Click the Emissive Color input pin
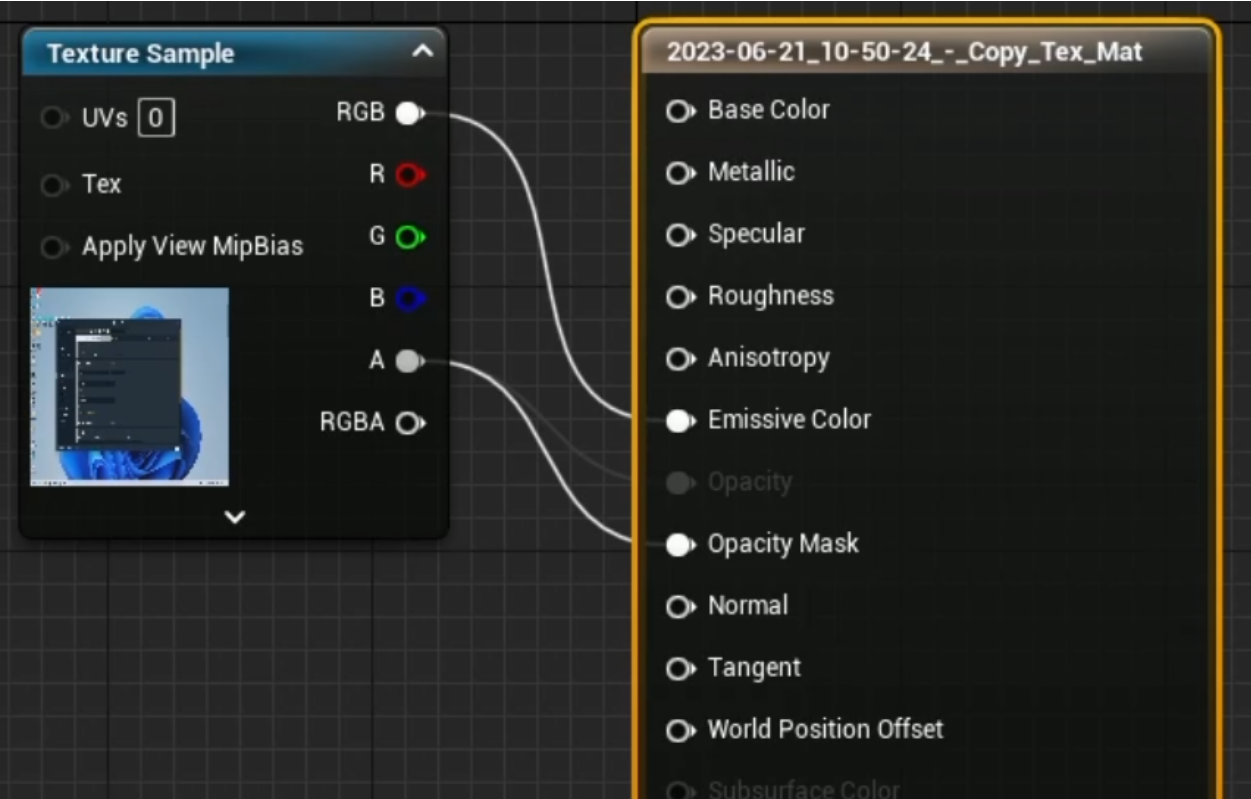 coord(680,421)
